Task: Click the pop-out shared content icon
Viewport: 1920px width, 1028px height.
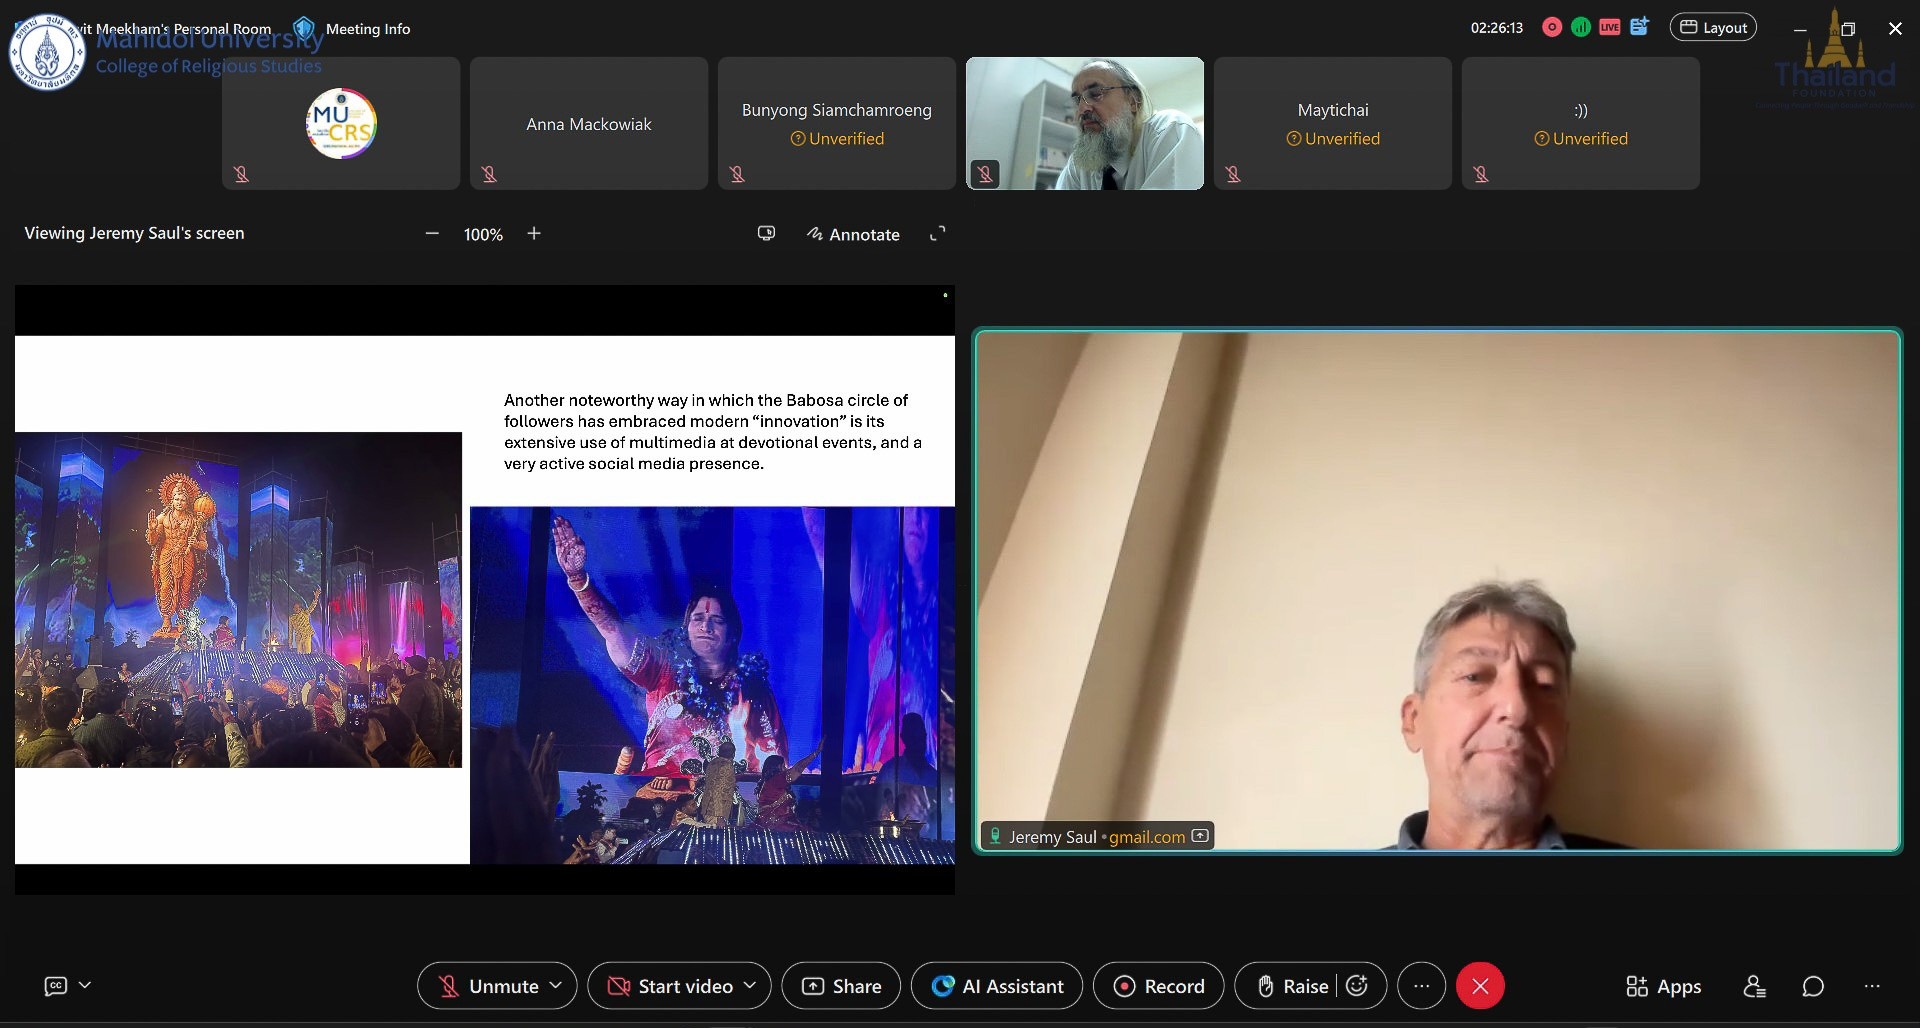Action: [766, 234]
